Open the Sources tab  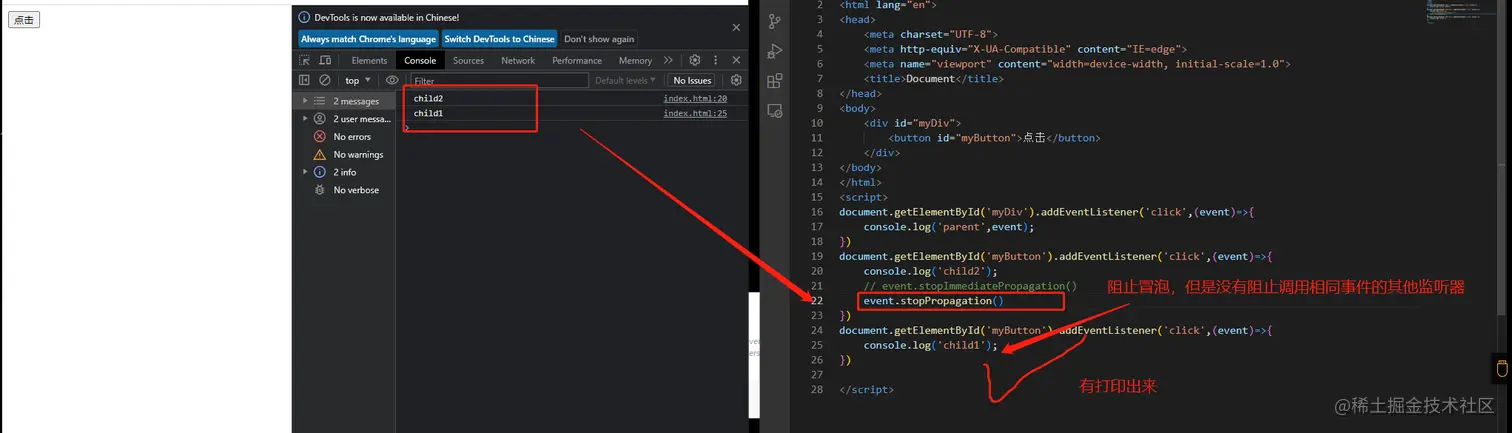[468, 60]
